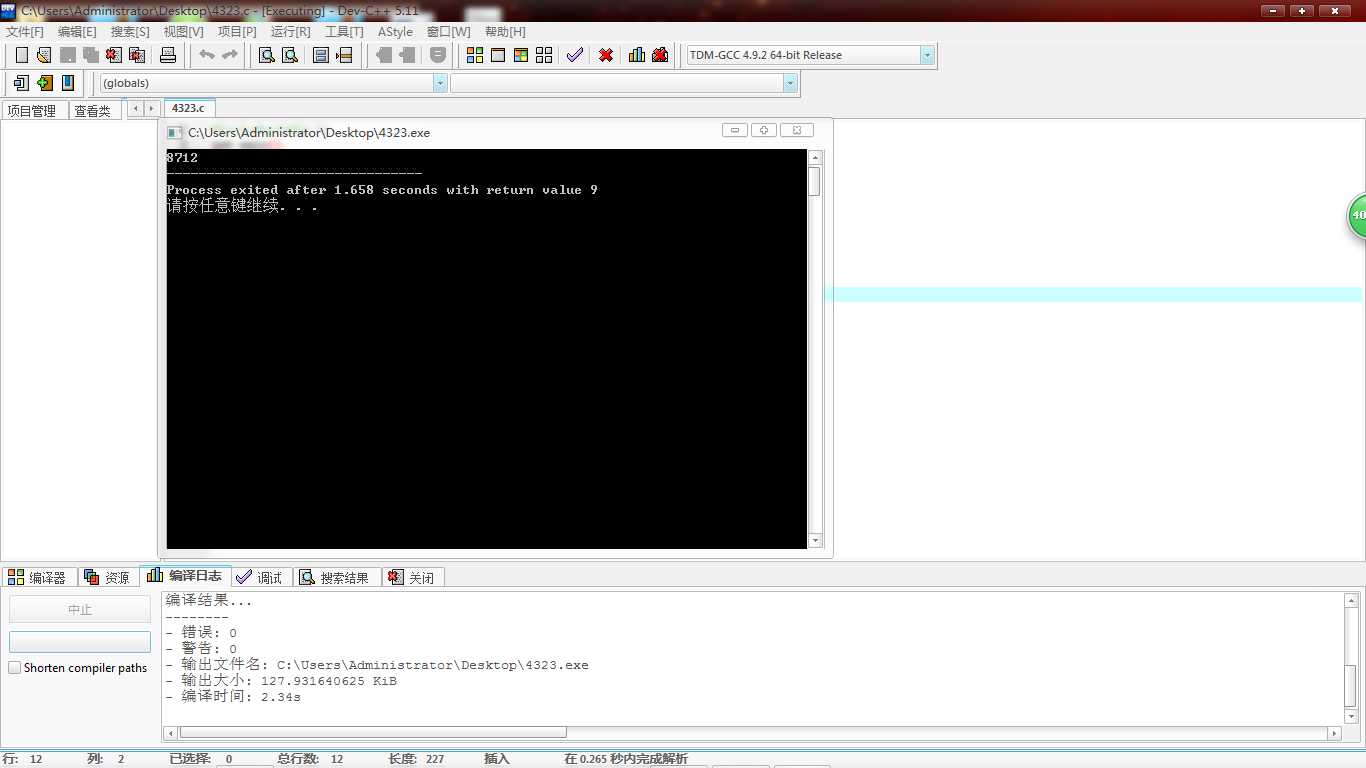Switch to the 4323.c editor tab
This screenshot has width=1366, height=768.
[x=188, y=108]
